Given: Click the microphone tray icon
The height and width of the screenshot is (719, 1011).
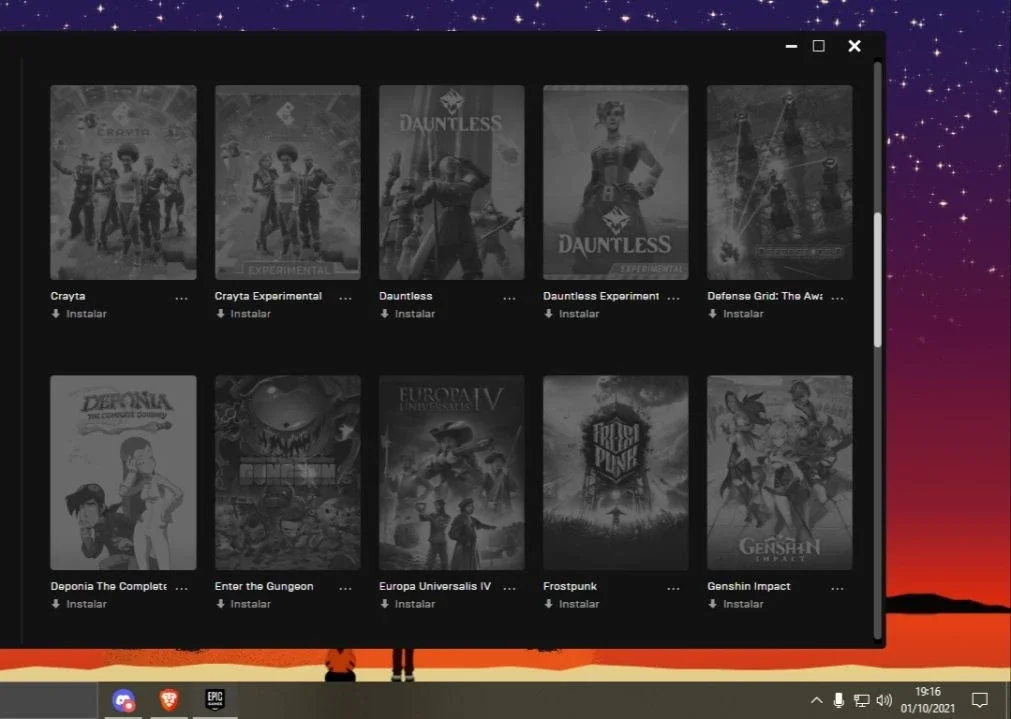Looking at the screenshot, I should (838, 700).
